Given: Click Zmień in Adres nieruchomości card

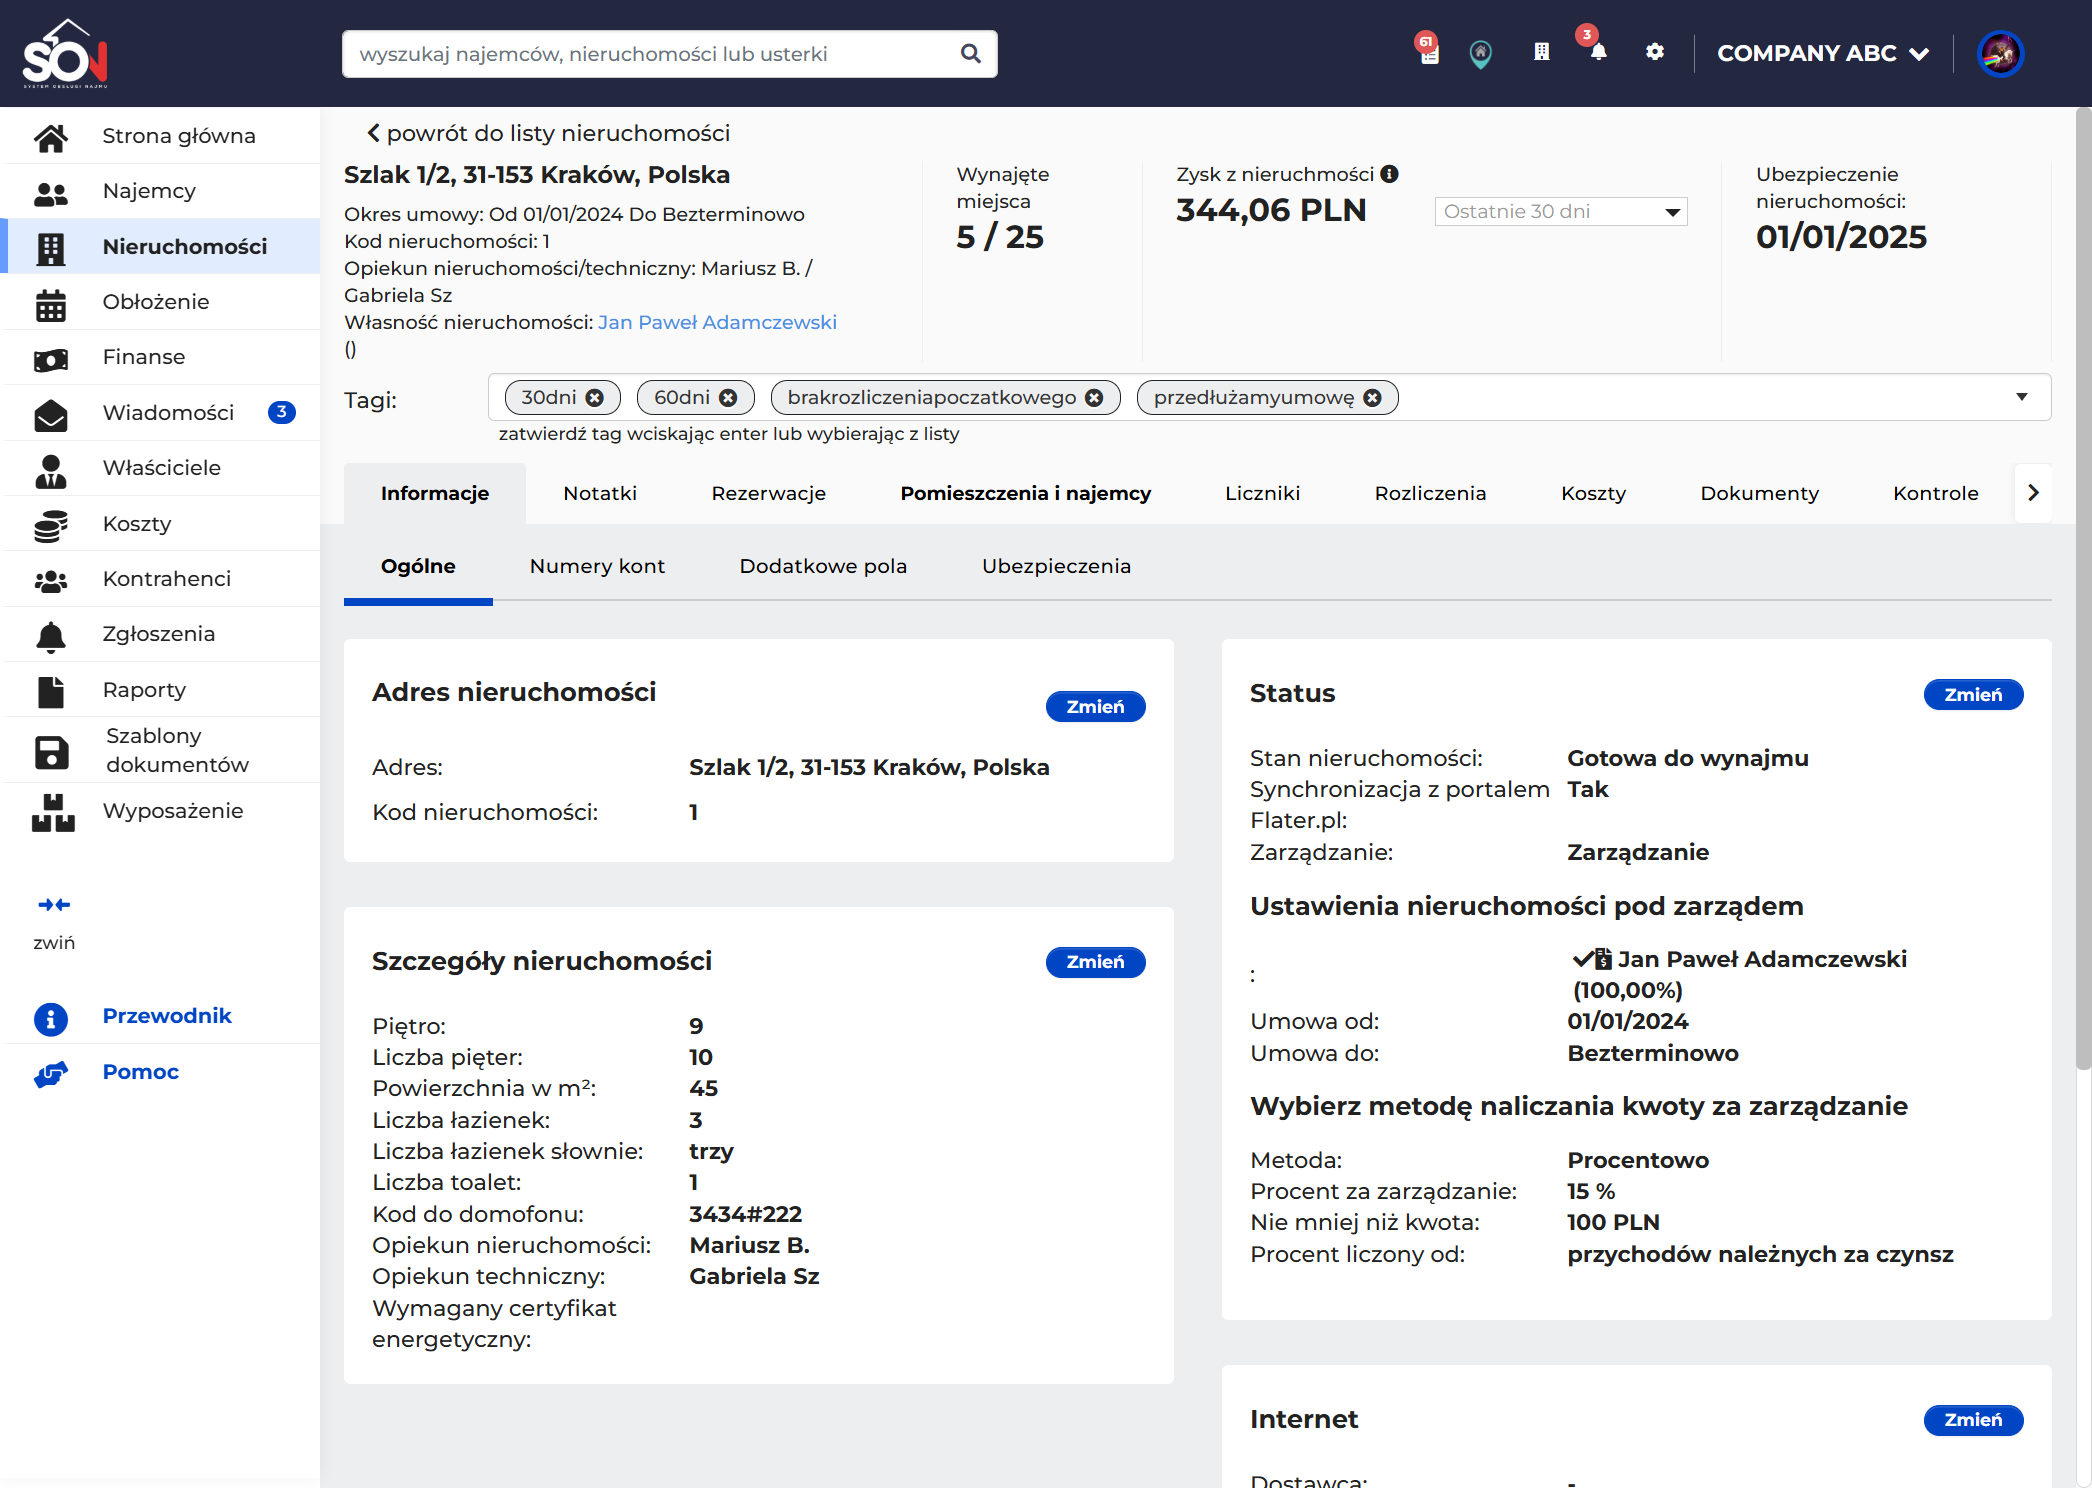Looking at the screenshot, I should click(1095, 707).
